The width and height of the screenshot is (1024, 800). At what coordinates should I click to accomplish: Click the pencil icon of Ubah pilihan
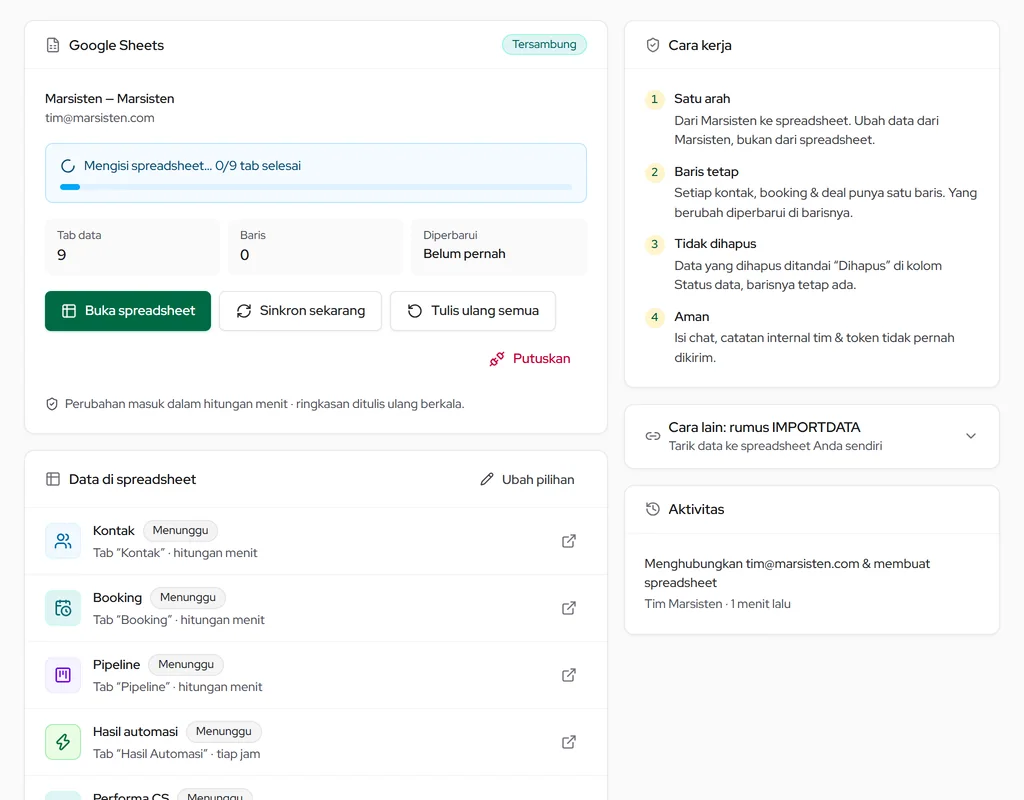(487, 479)
